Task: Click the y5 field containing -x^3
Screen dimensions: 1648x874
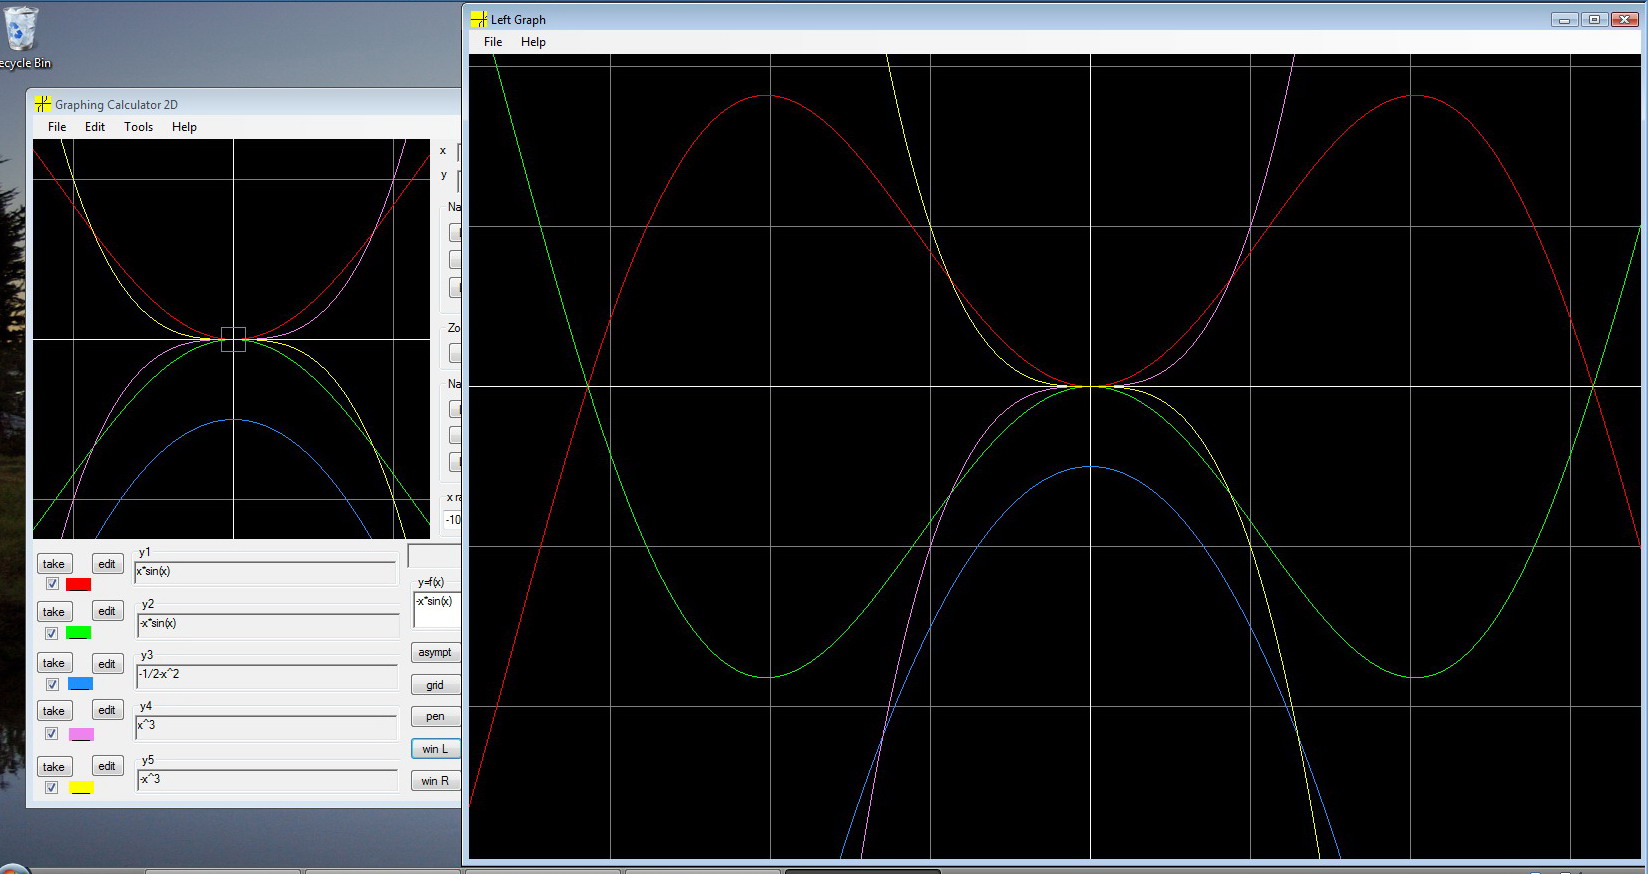Action: pyautogui.click(x=267, y=780)
